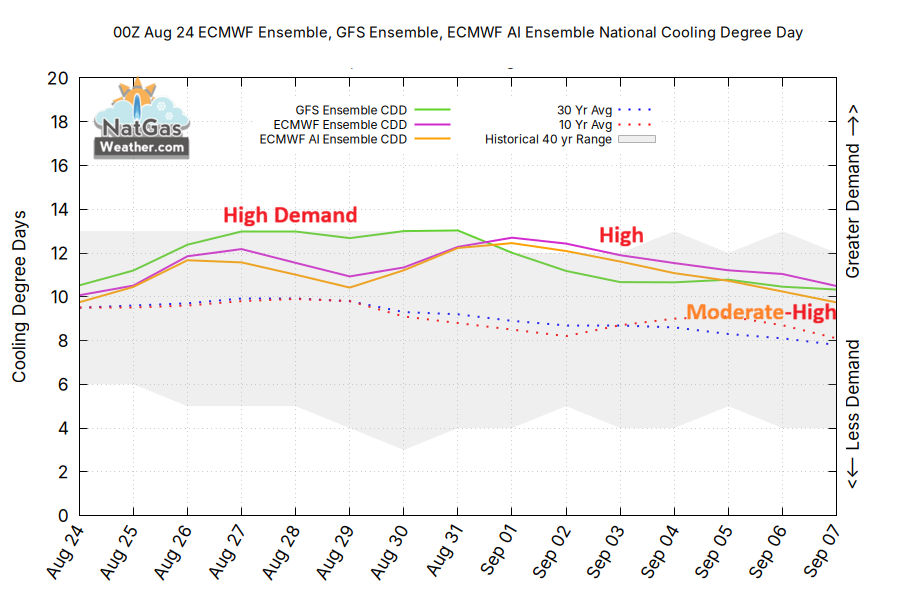Screen dimensions: 900x600
Task: Click the Sep 06 date label
Action: tap(767, 551)
